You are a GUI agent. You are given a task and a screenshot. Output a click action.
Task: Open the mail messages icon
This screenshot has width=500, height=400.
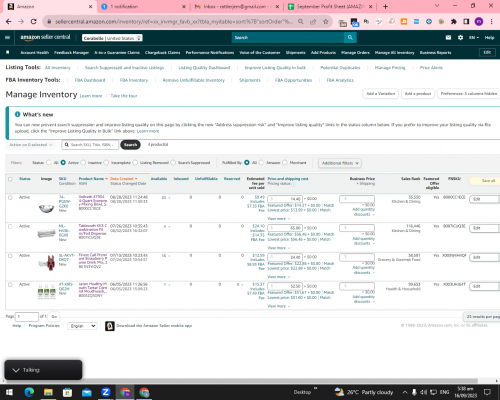click(x=448, y=38)
